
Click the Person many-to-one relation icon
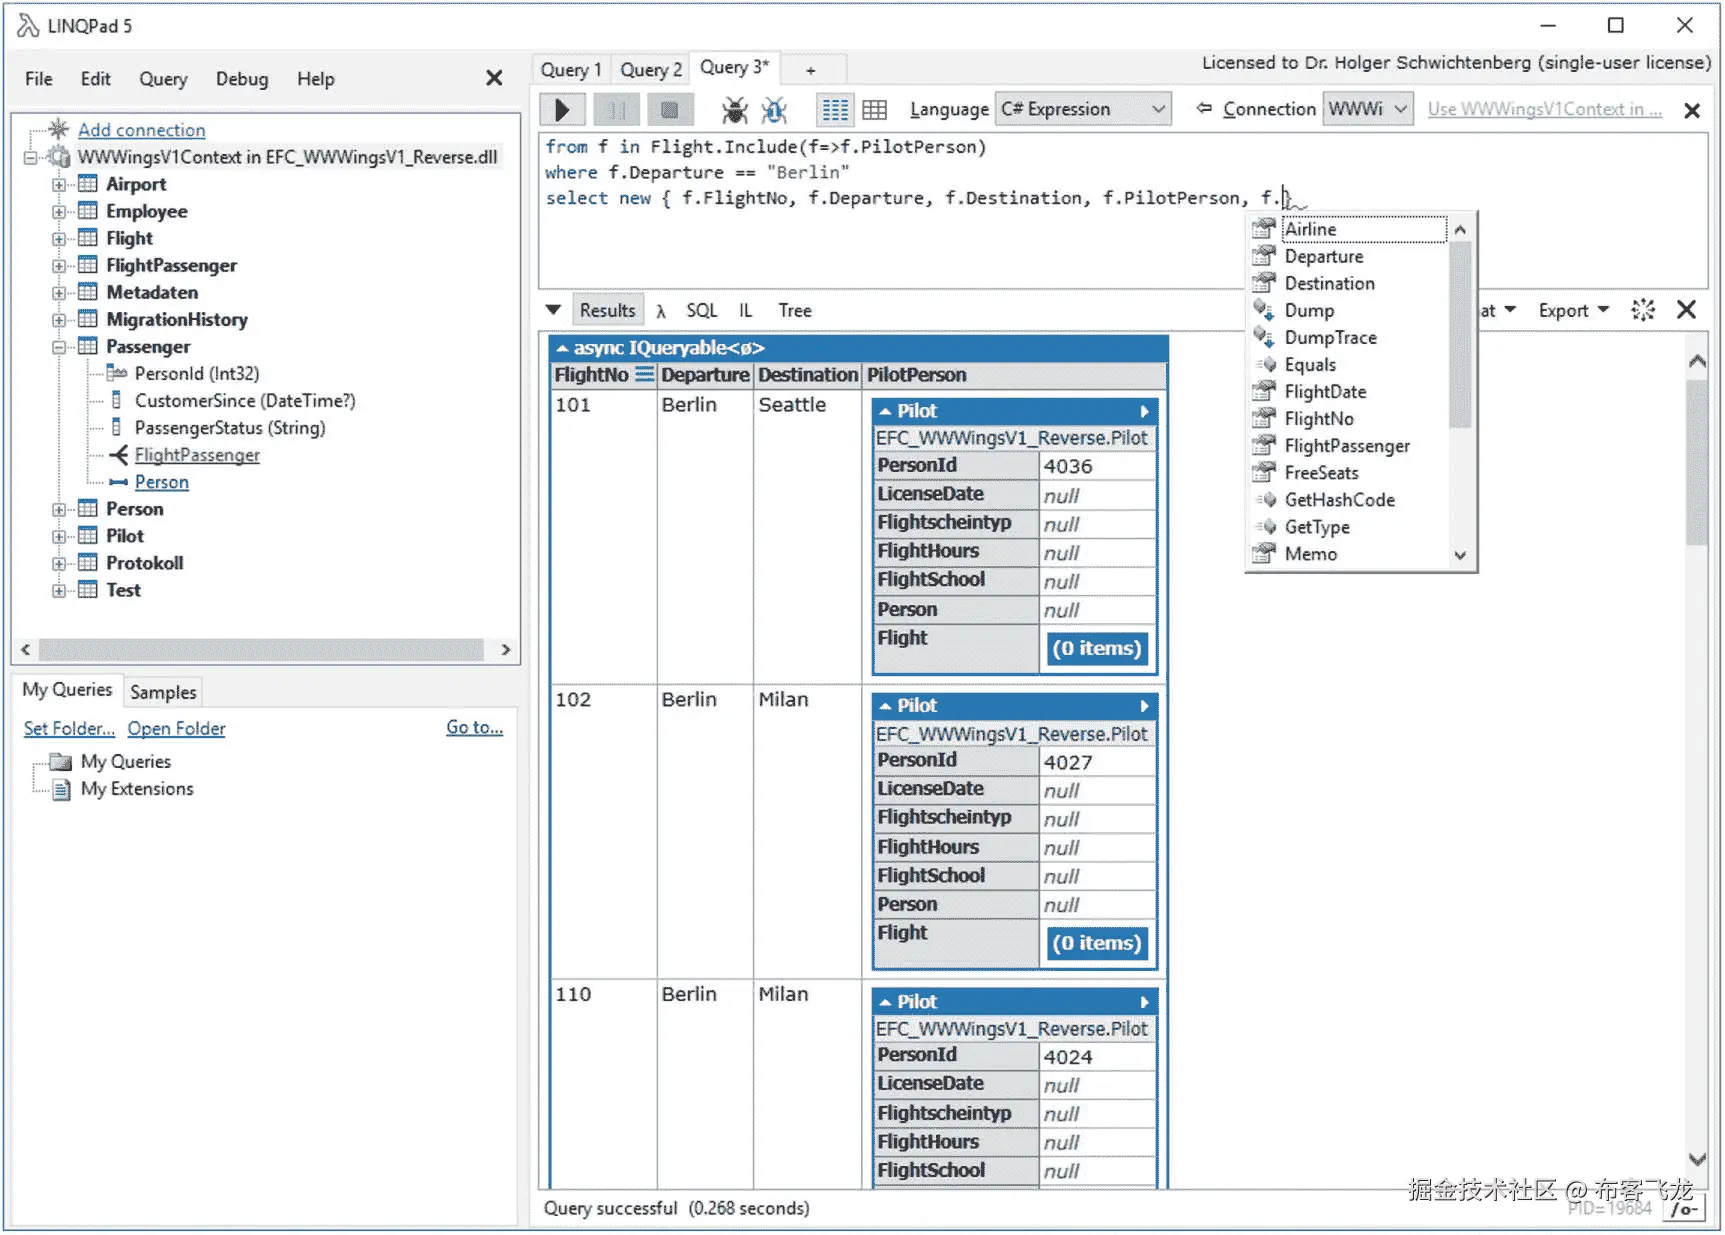coord(118,482)
